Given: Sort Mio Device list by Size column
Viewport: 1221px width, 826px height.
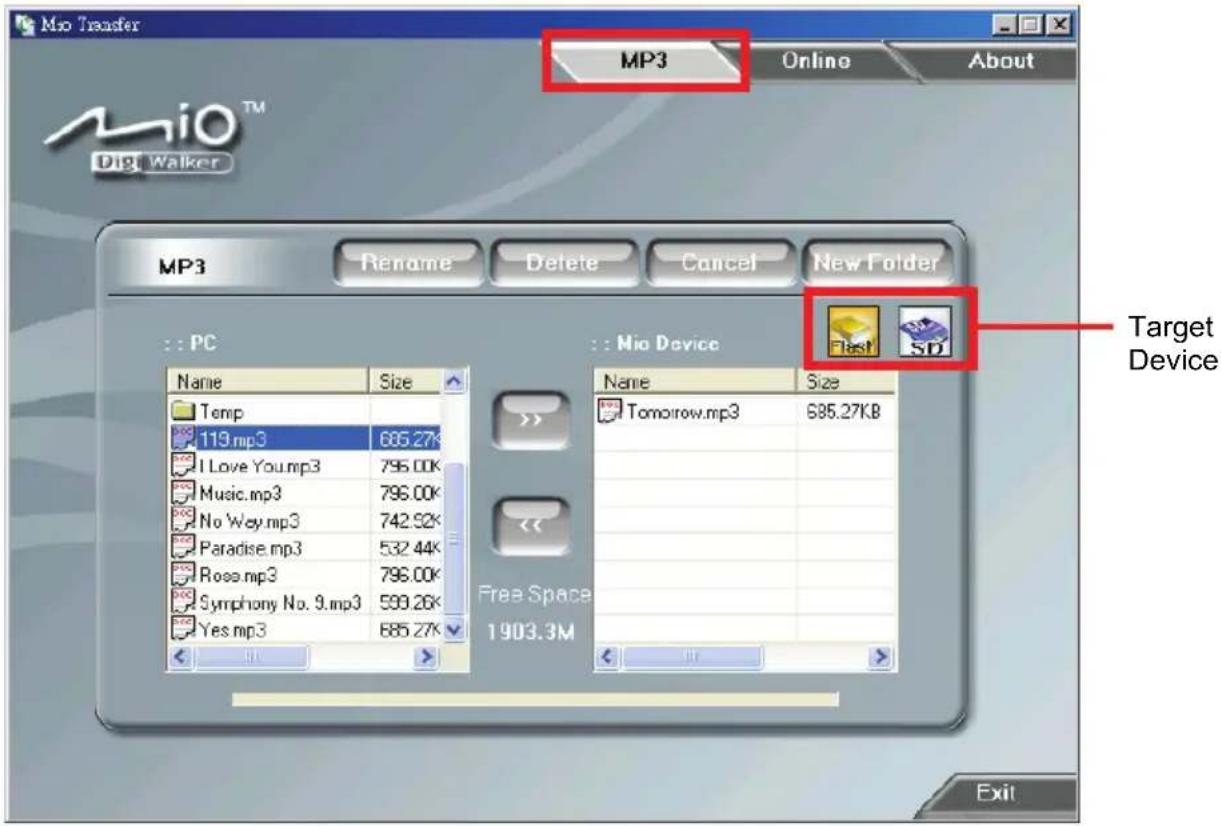Looking at the screenshot, I should click(x=846, y=382).
